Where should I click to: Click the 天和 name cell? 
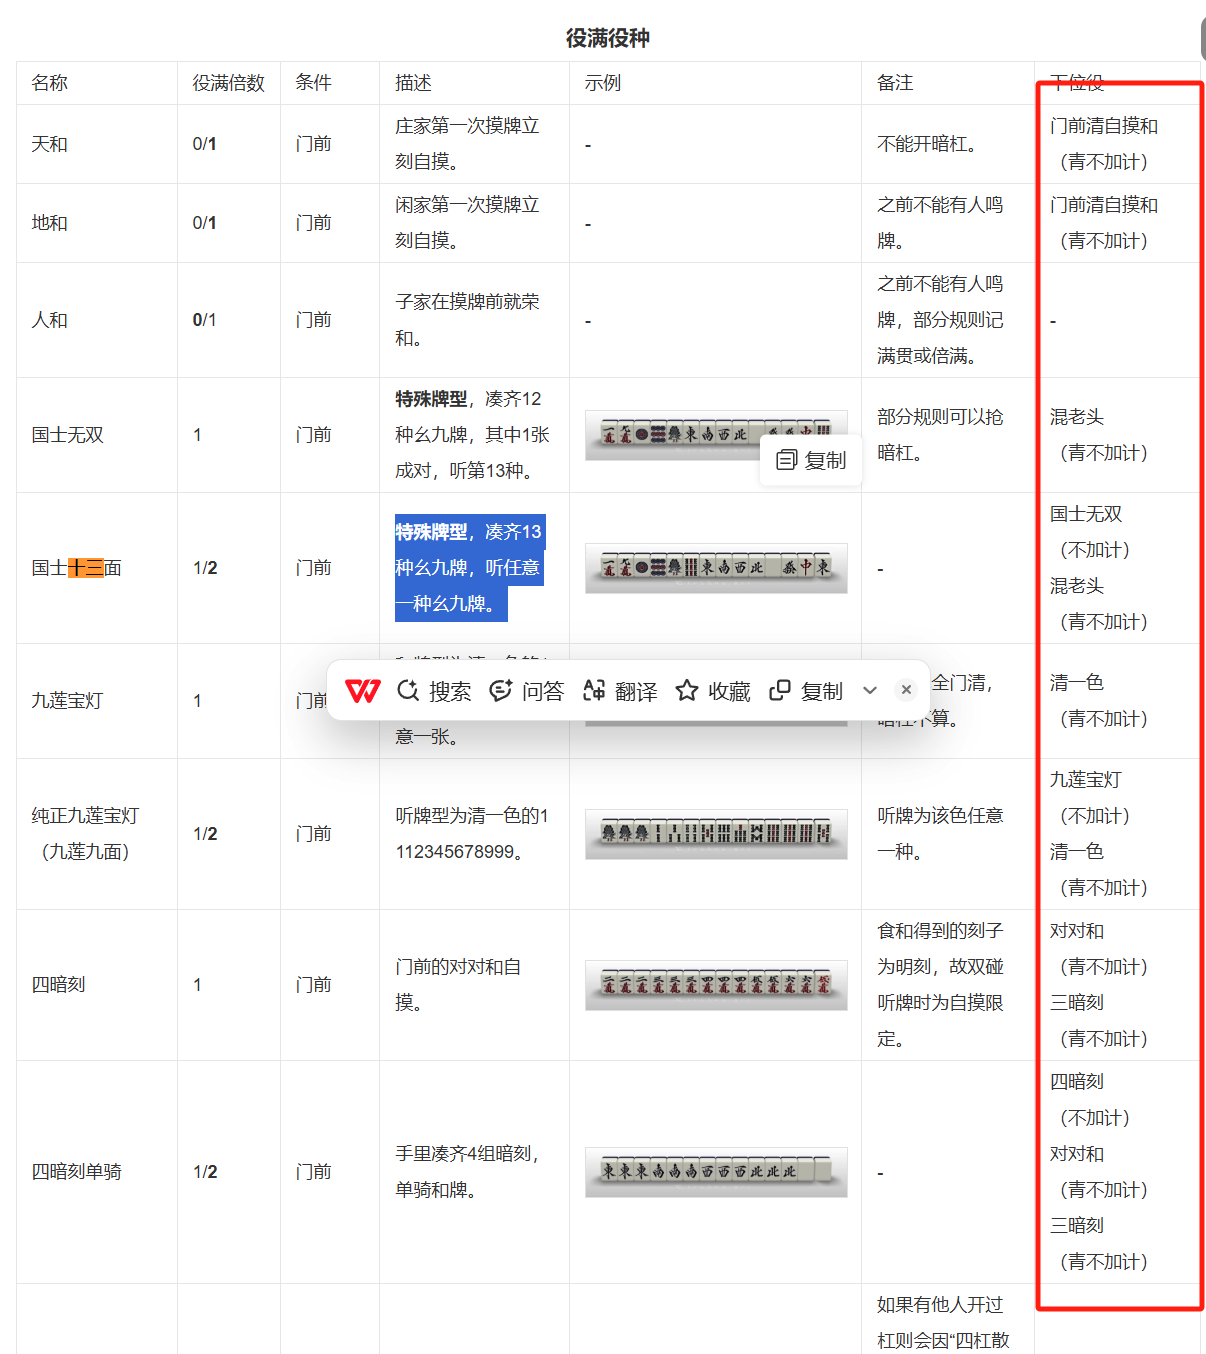coord(50,144)
